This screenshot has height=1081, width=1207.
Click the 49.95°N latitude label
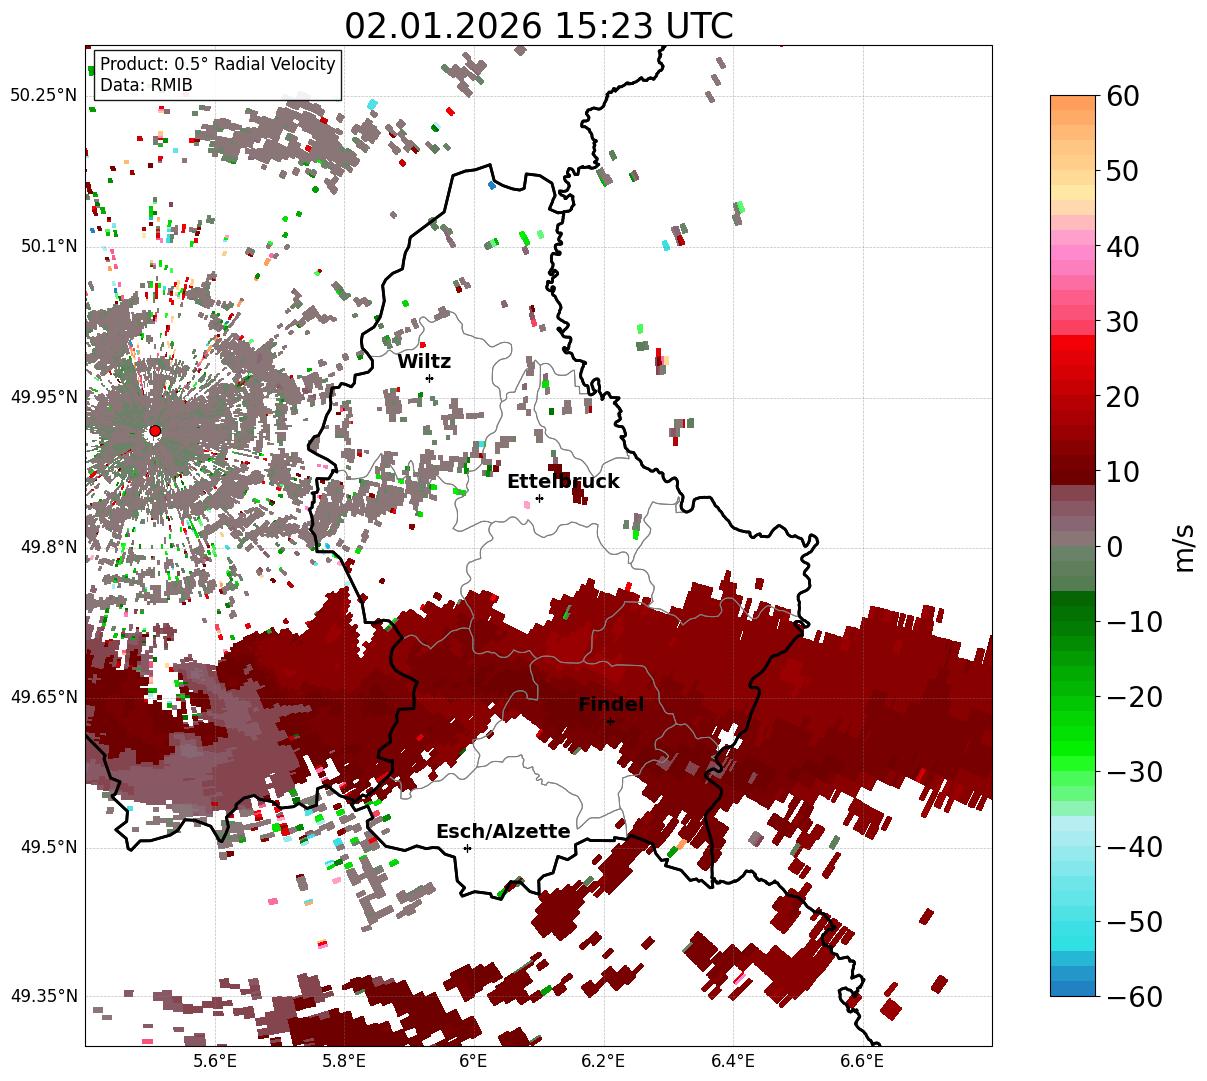(x=44, y=397)
